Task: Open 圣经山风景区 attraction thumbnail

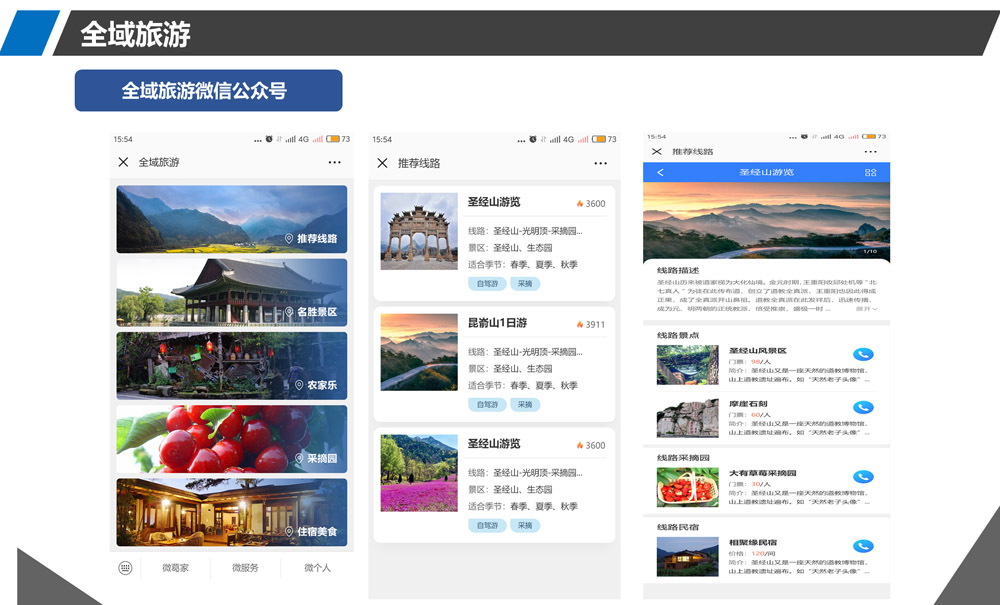Action: (x=688, y=365)
